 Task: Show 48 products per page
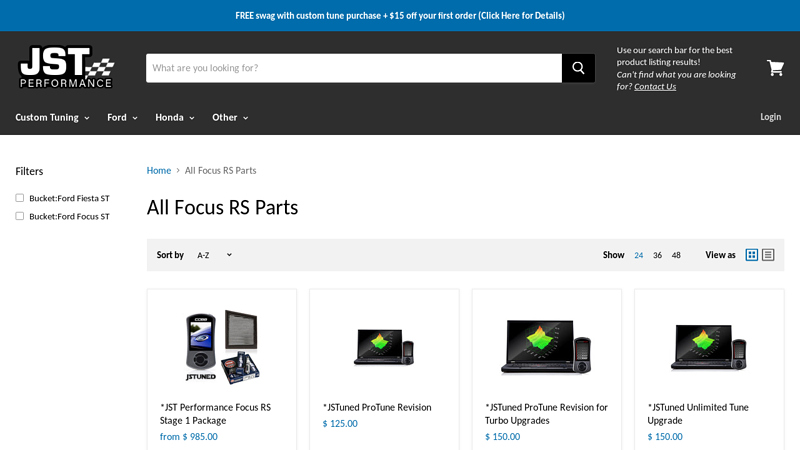(x=676, y=255)
